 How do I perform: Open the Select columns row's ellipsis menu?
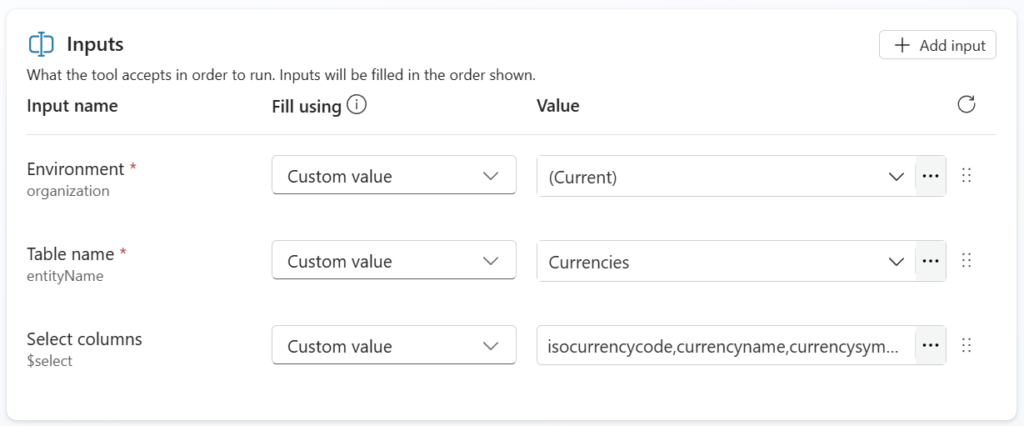(931, 346)
